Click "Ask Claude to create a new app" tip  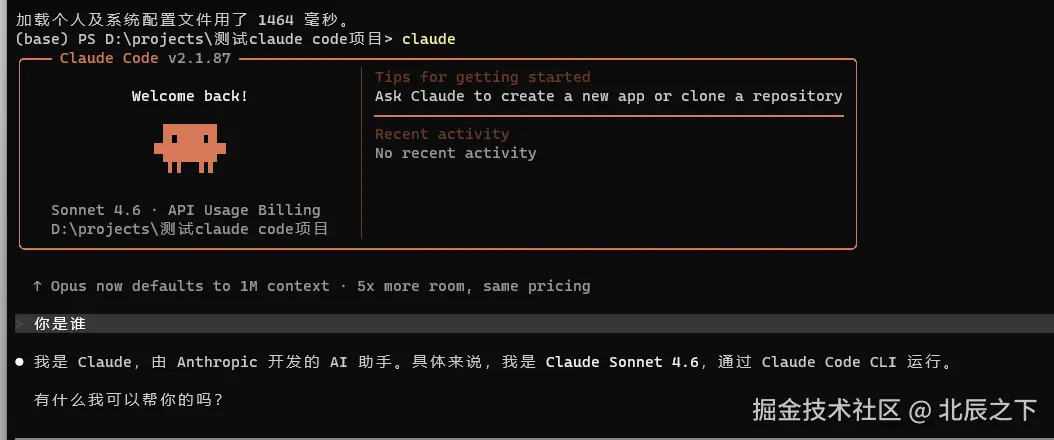pos(510,96)
